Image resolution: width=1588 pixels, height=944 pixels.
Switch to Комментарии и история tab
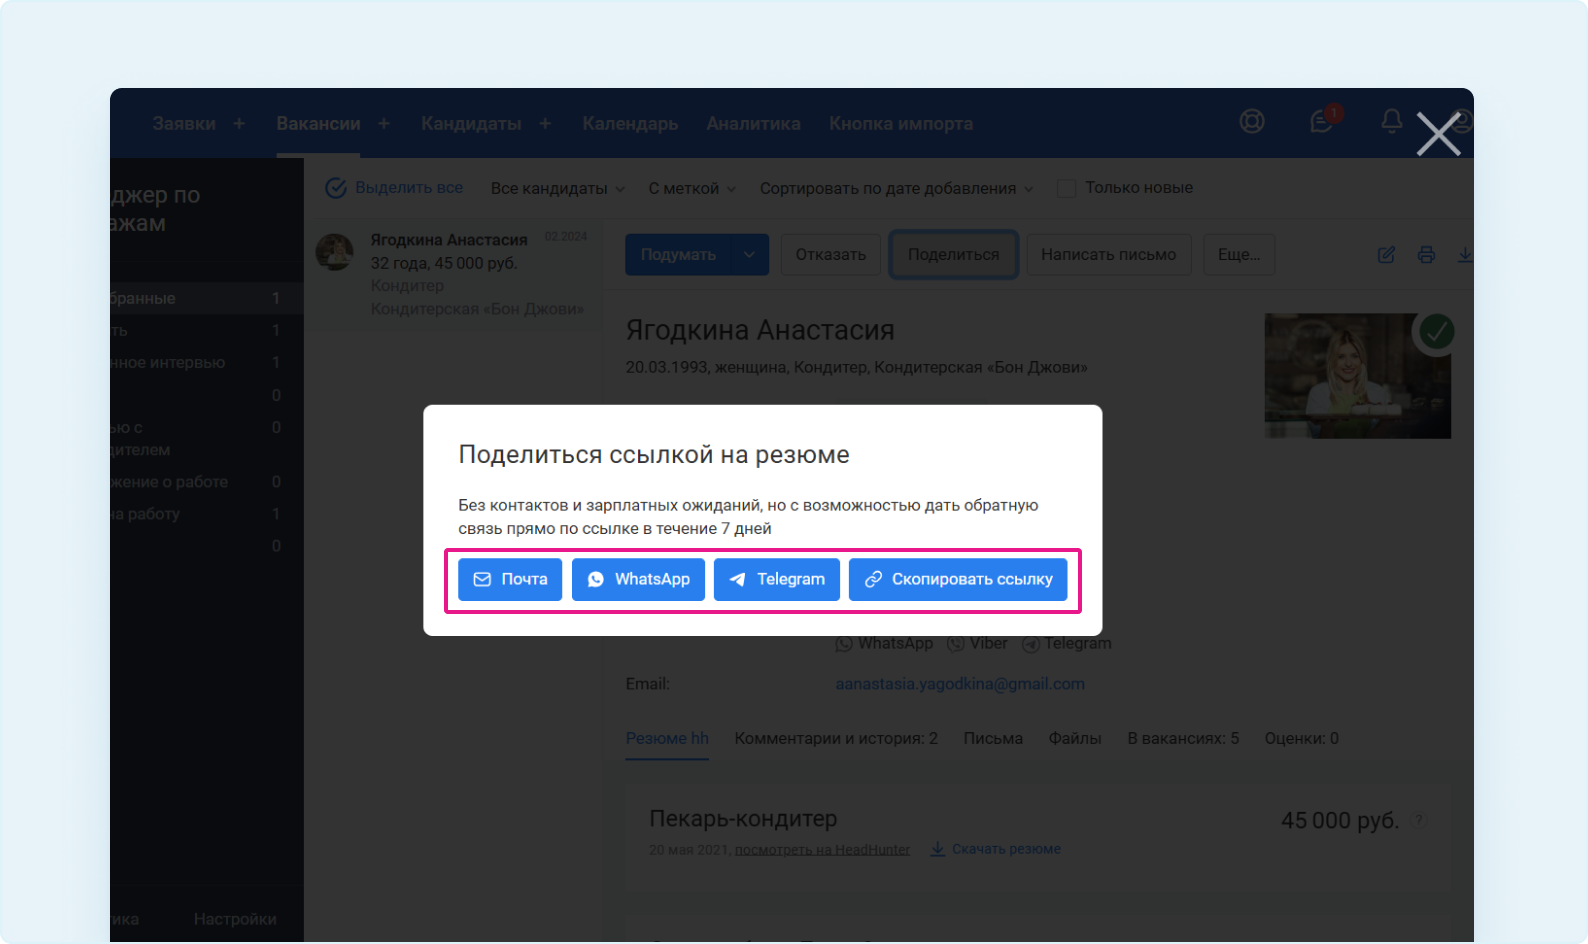pos(836,738)
